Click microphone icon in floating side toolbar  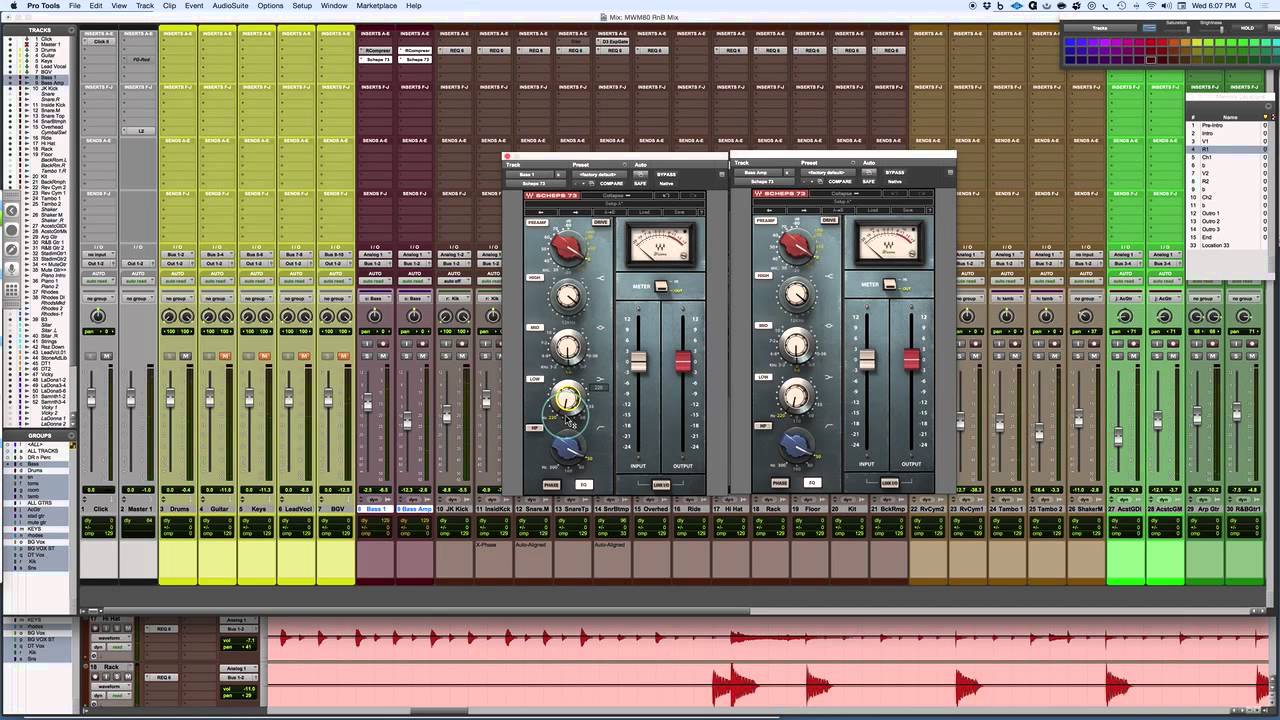click(x=11, y=268)
